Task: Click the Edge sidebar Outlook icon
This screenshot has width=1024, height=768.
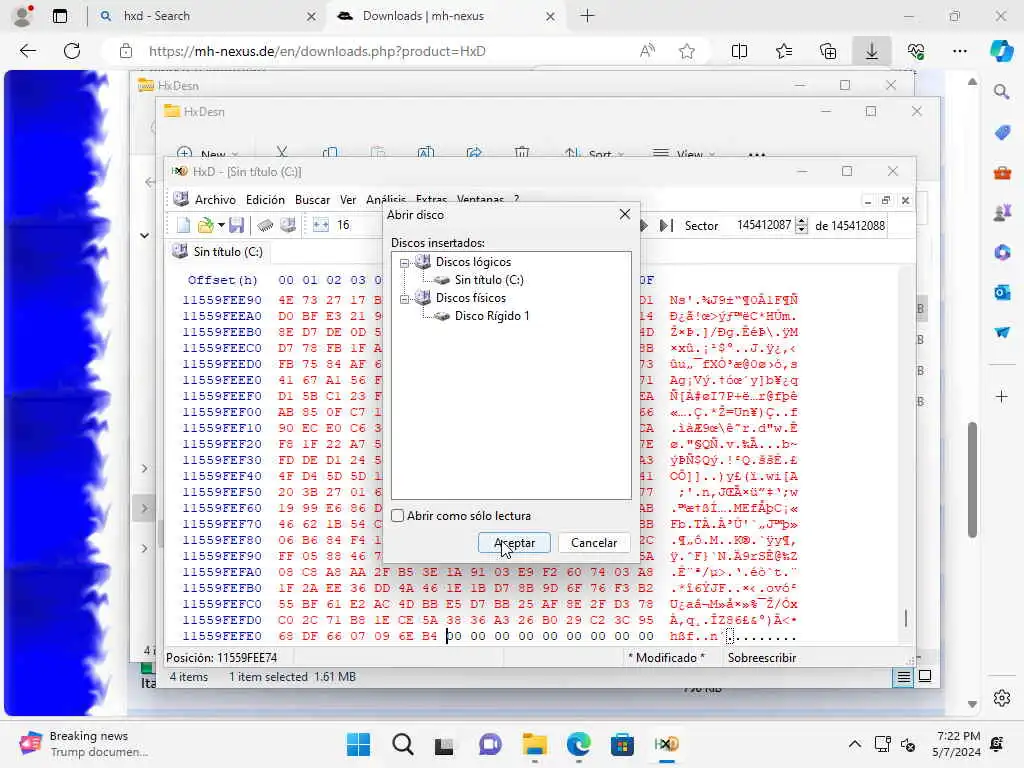Action: (1002, 292)
